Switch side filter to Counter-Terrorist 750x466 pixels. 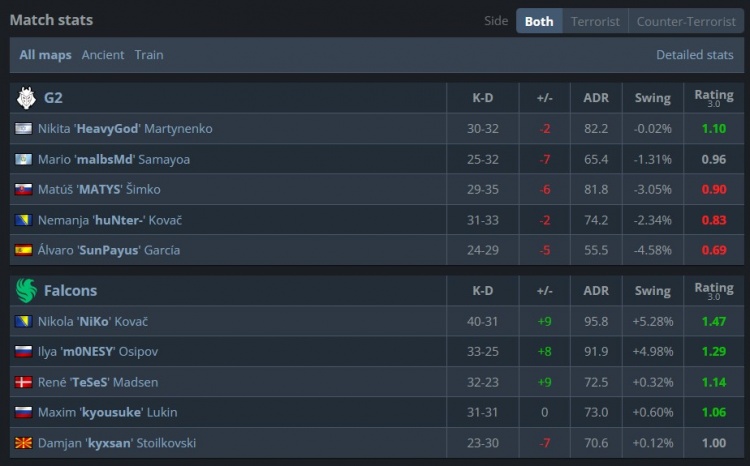click(686, 22)
